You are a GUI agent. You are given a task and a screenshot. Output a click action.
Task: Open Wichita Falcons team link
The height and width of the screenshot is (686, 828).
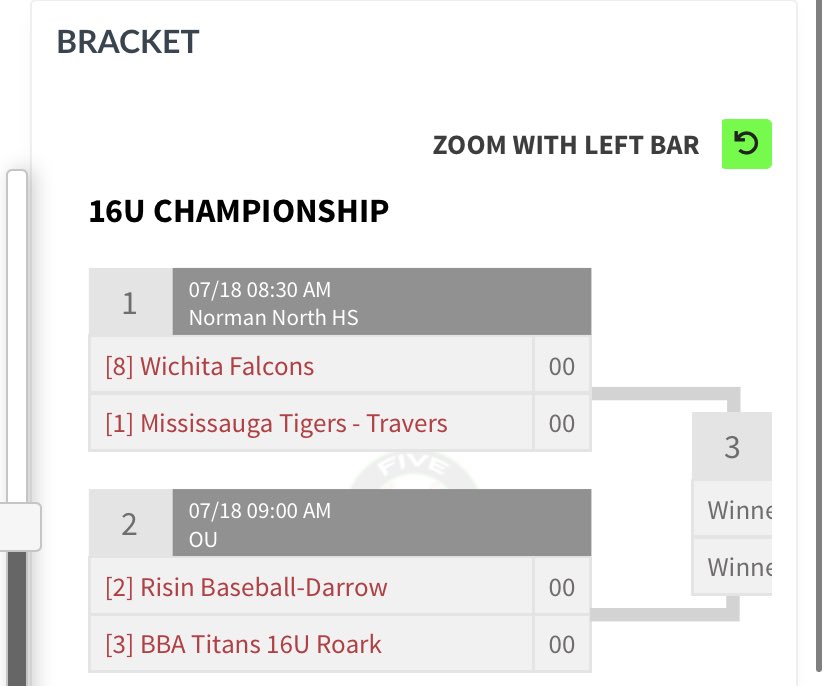click(x=209, y=366)
